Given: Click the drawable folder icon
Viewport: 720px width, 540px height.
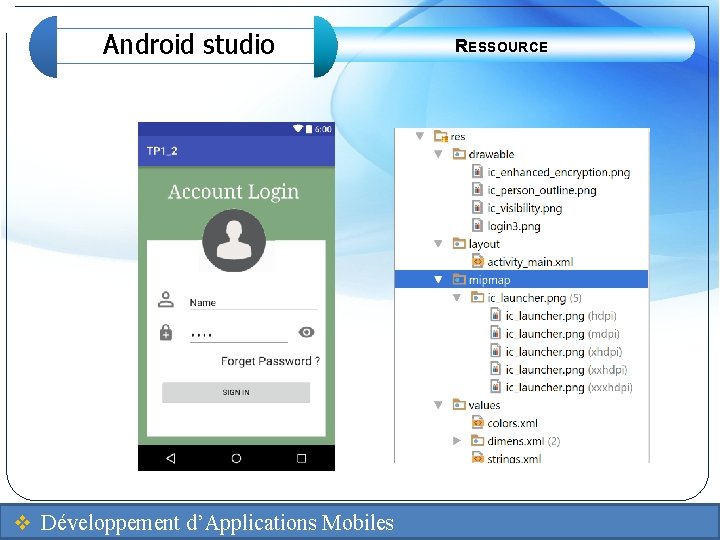Looking at the screenshot, I should (x=459, y=154).
